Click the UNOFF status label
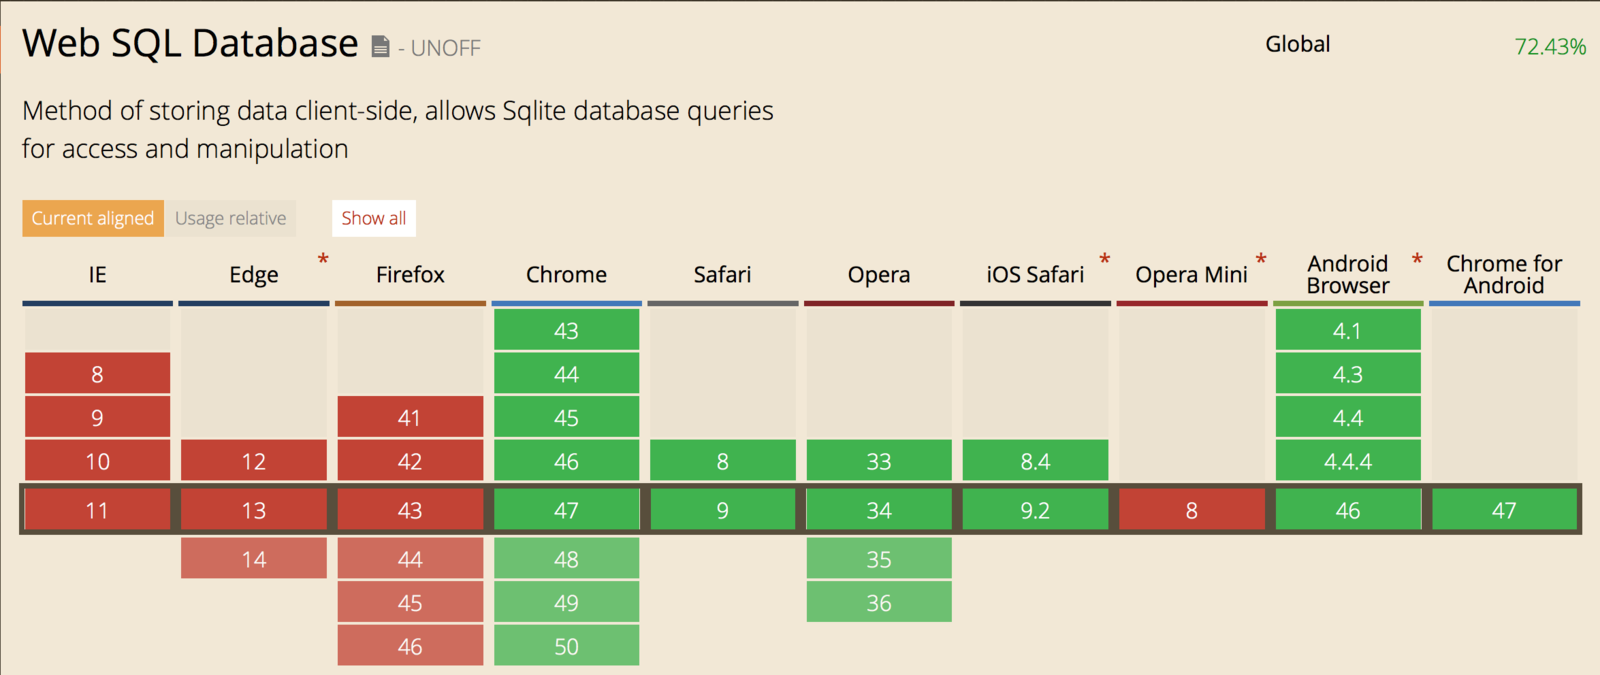This screenshot has height=675, width=1600. (446, 48)
